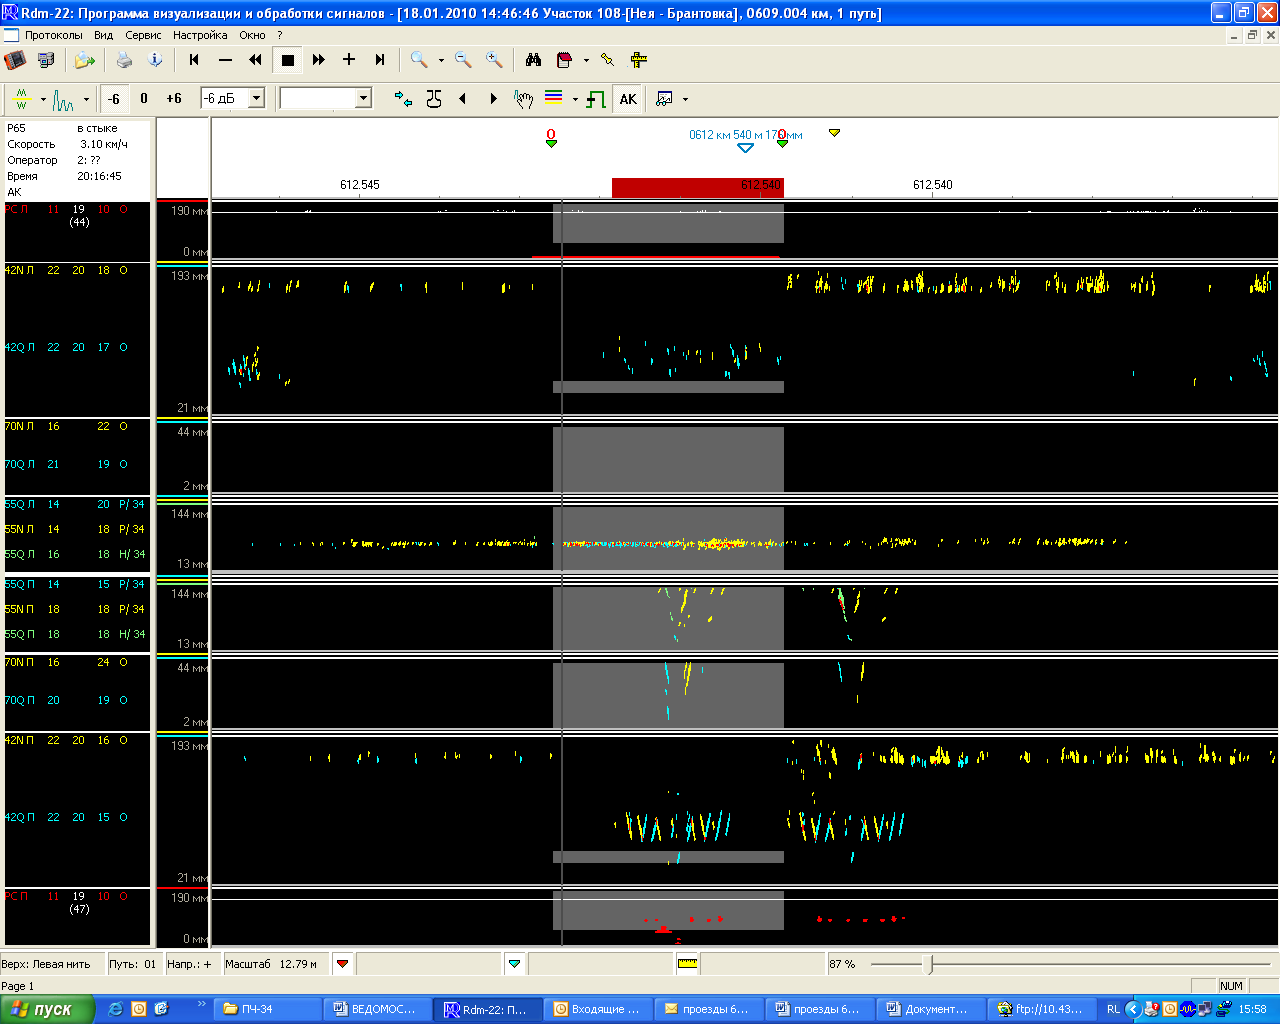1280x1024 pixels.
Task: Open the -6 дБ dropdown list
Action: (256, 98)
